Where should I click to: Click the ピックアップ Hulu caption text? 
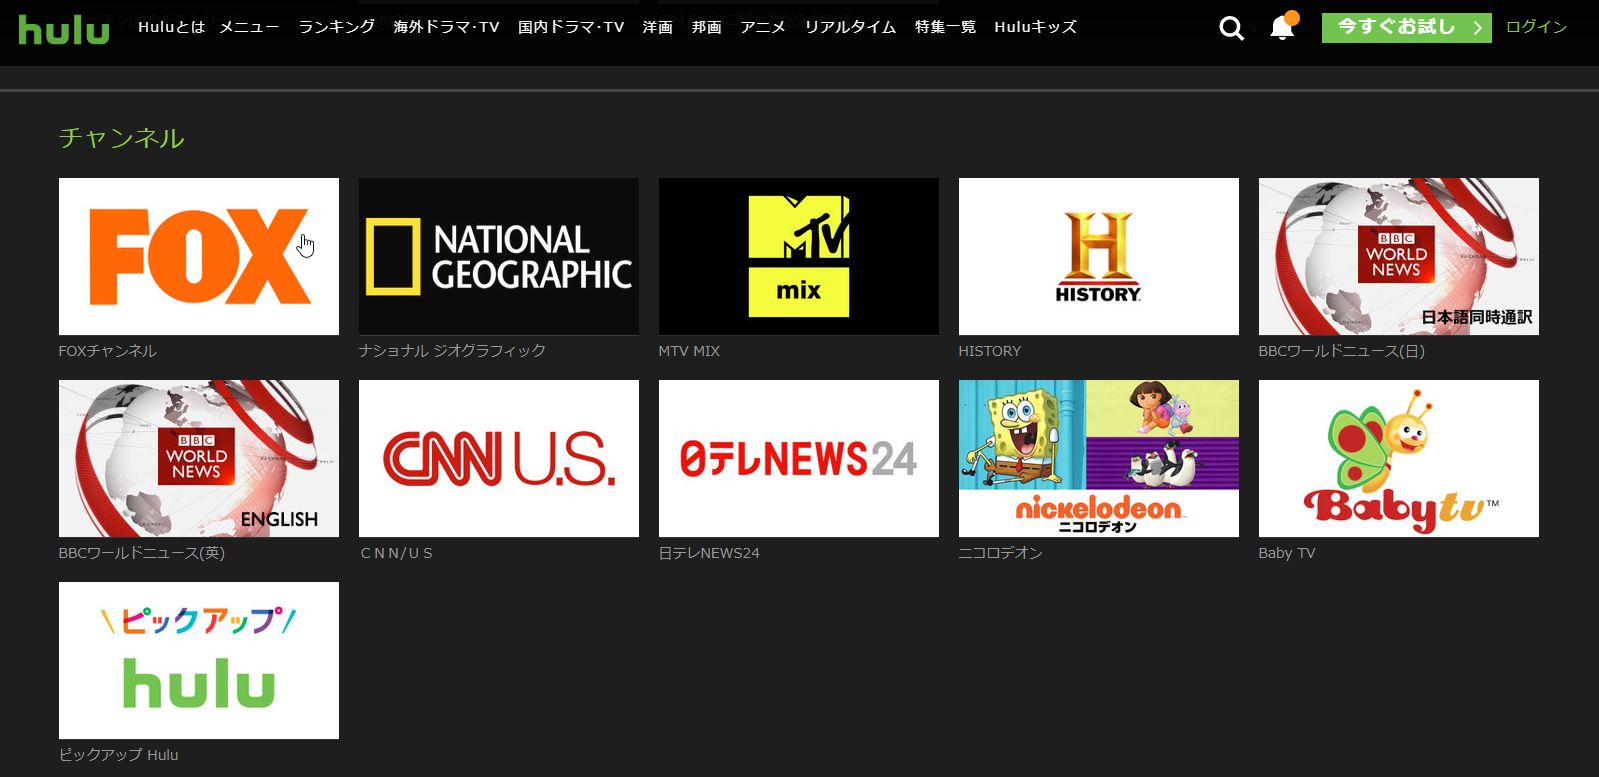click(119, 755)
